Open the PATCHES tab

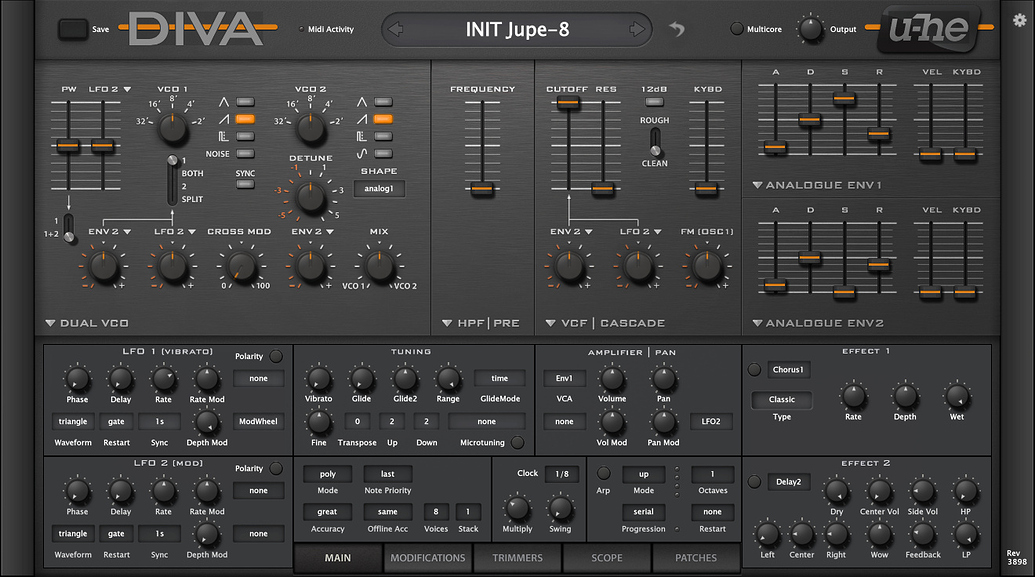coord(696,558)
